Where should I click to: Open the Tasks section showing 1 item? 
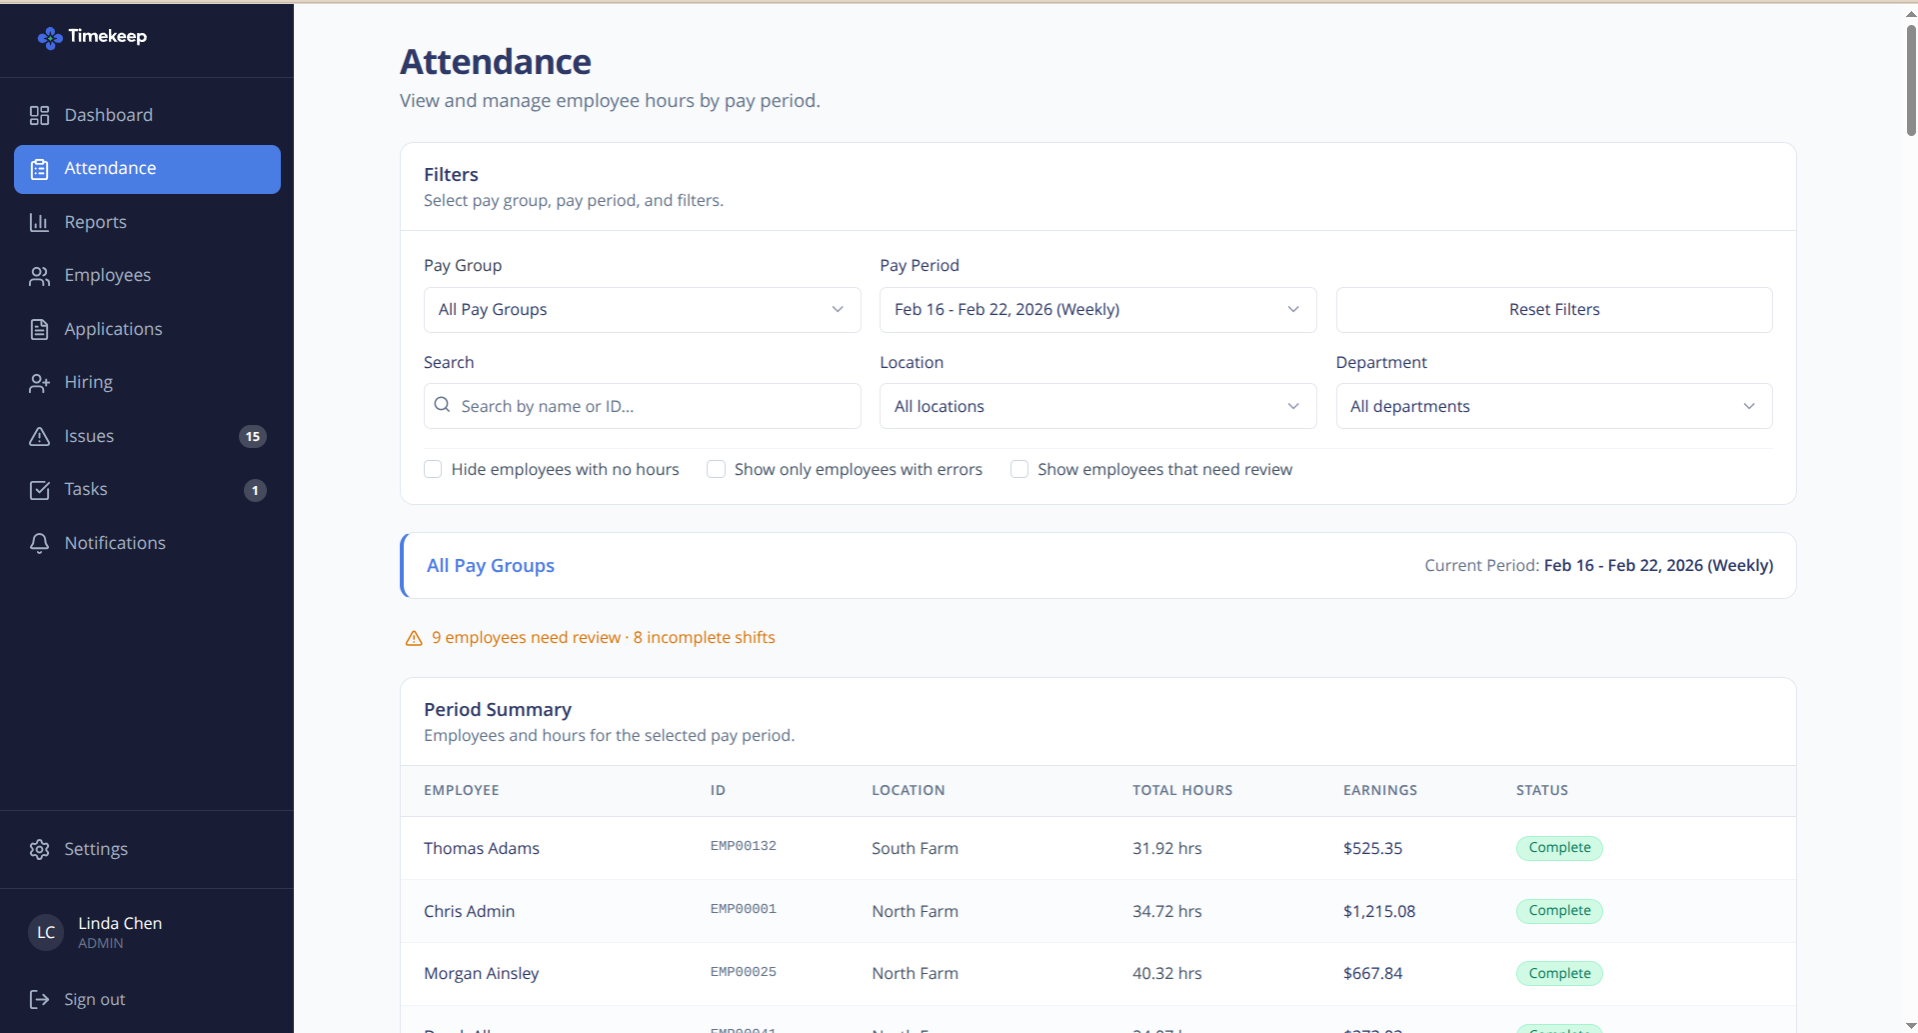pos(86,489)
